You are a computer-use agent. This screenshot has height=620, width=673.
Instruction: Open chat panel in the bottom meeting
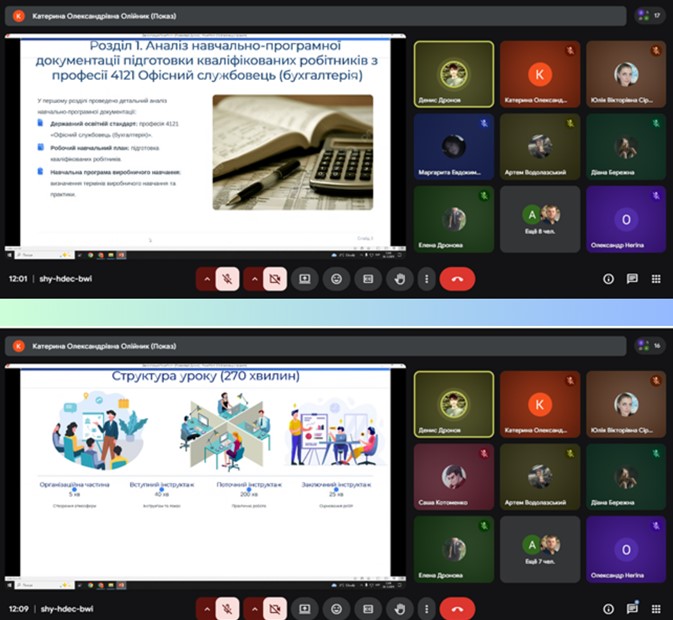632,608
